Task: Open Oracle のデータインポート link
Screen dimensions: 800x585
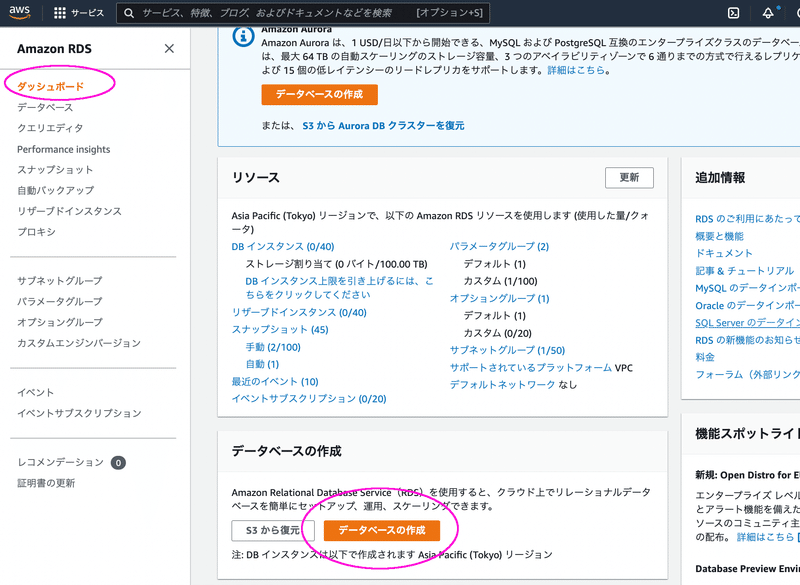Action: (x=747, y=306)
